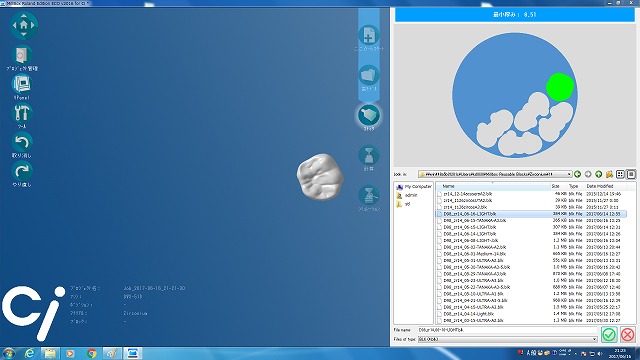Open Internet Explorer from taskbar
The height and width of the screenshot is (360, 640).
tap(29, 353)
